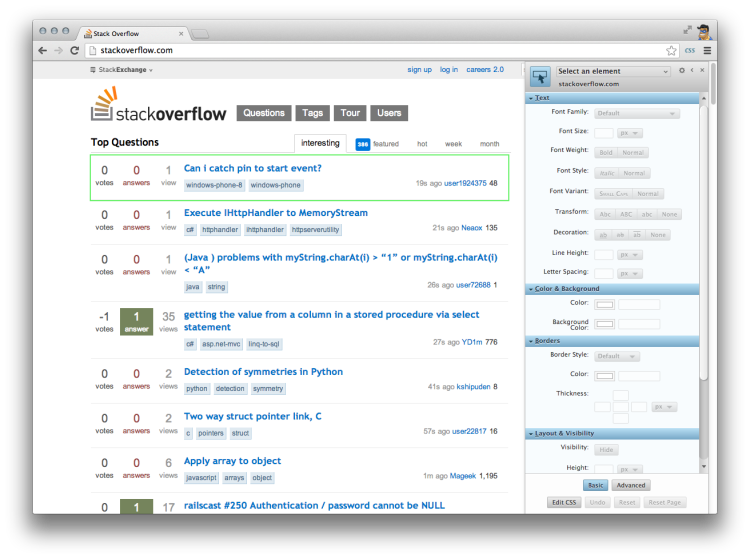Switch to the week tab
The width and height of the screenshot is (750, 559).
click(453, 144)
